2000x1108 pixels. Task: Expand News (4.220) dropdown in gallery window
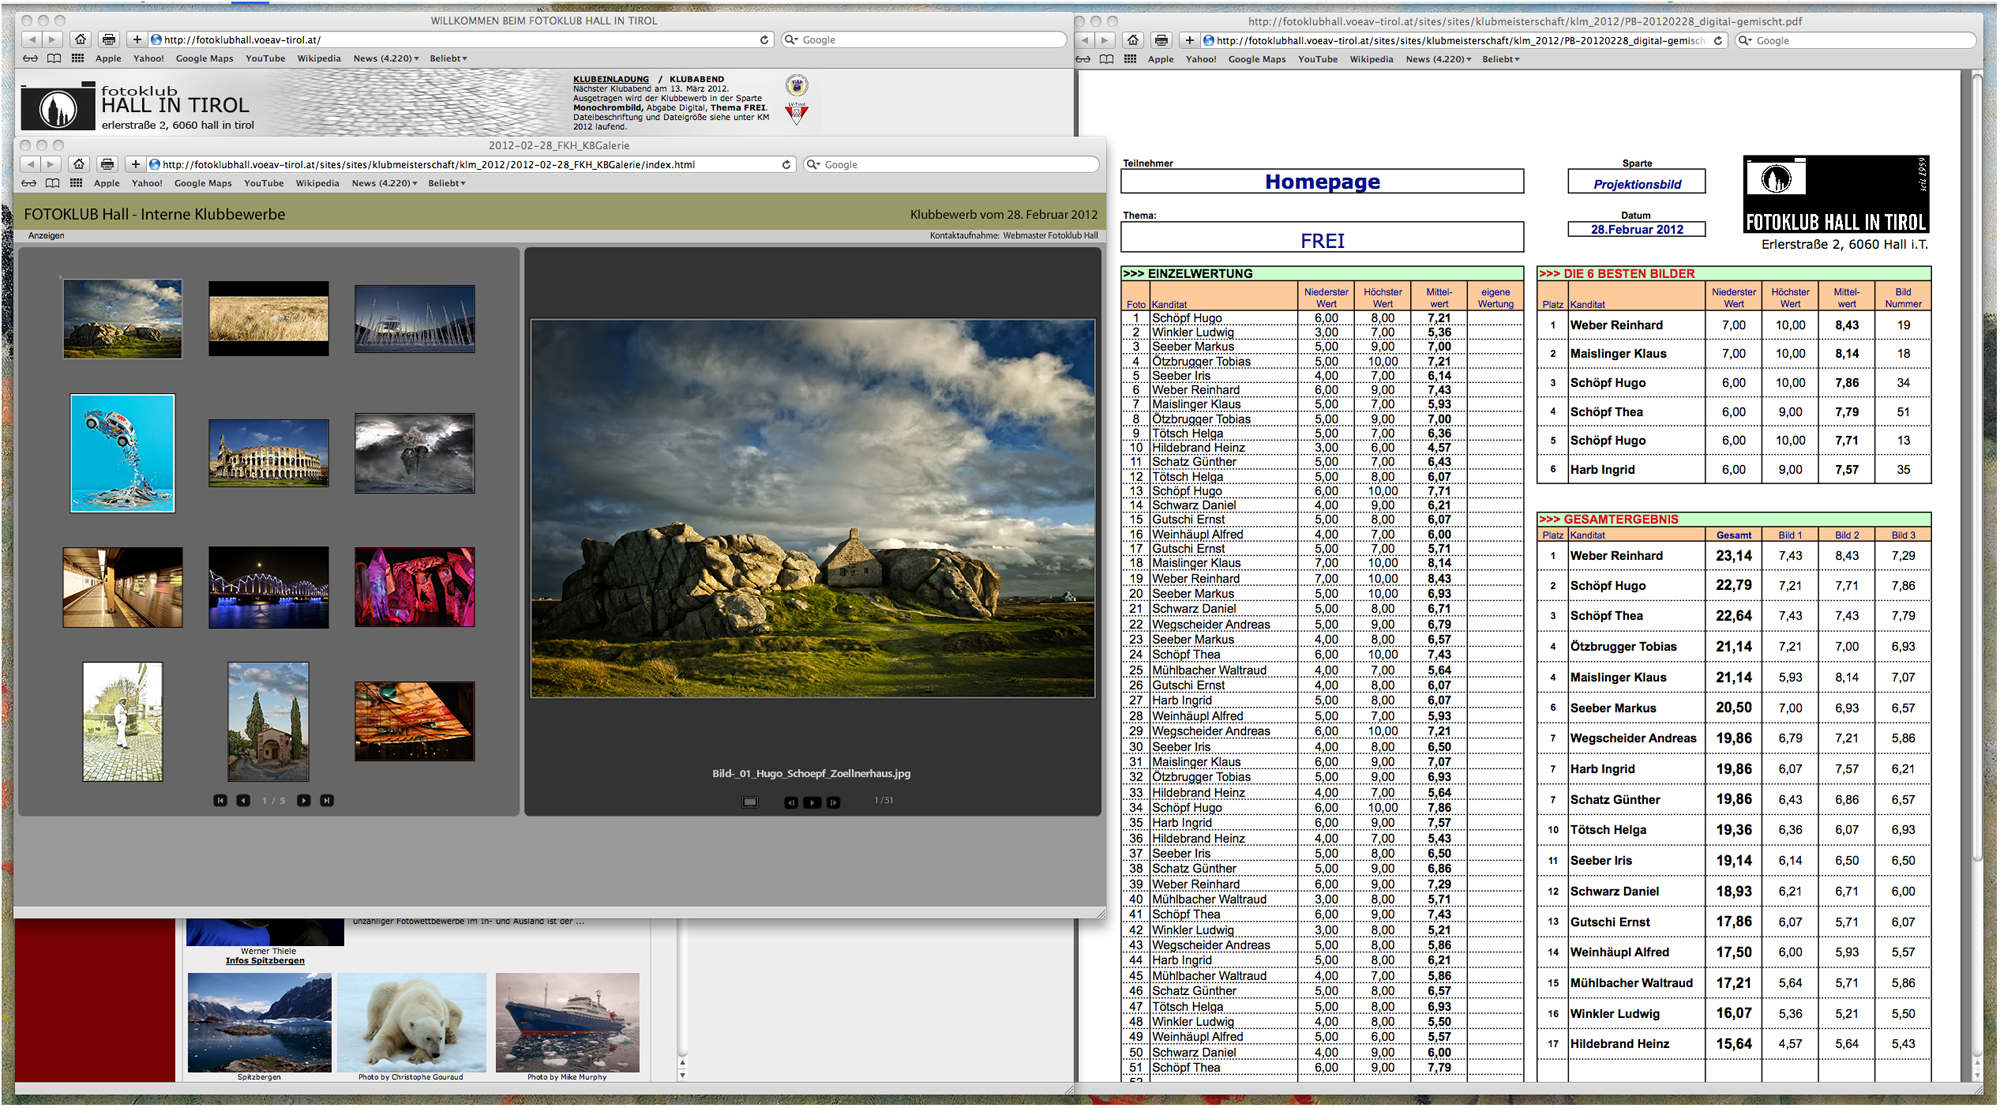click(385, 183)
